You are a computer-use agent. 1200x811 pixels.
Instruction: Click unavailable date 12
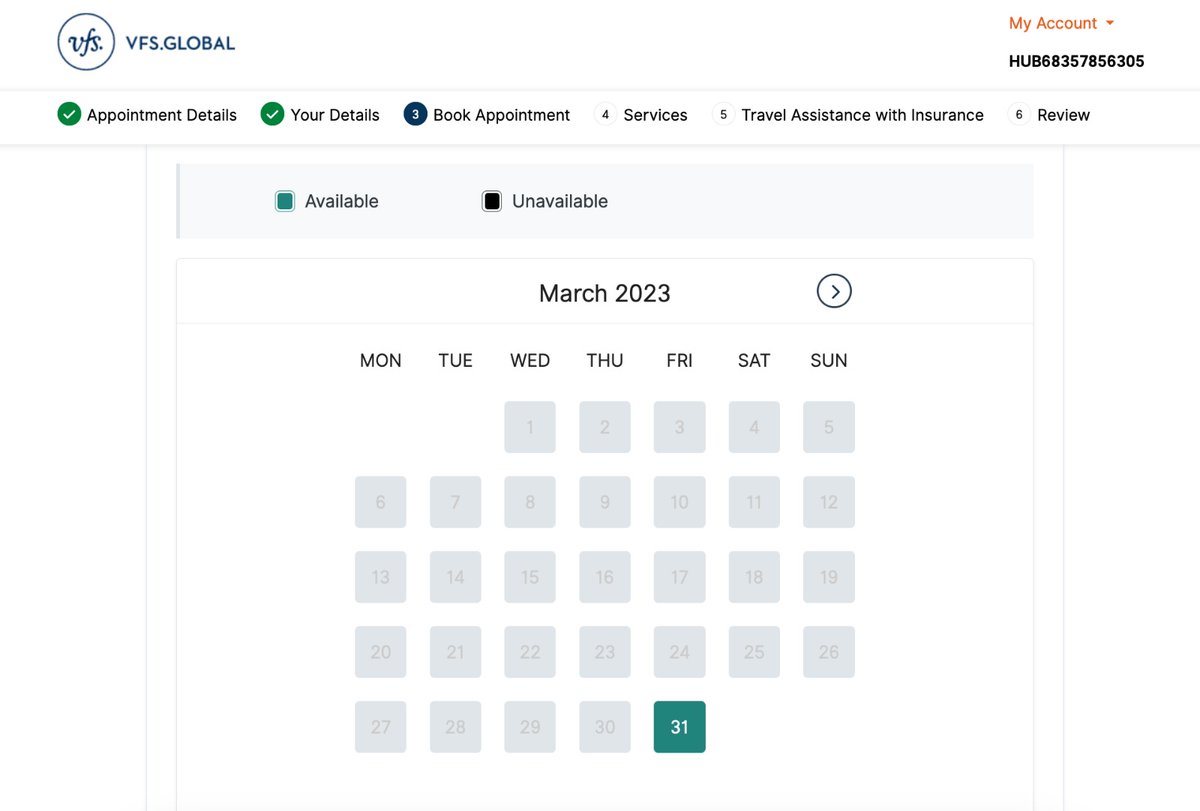click(829, 502)
